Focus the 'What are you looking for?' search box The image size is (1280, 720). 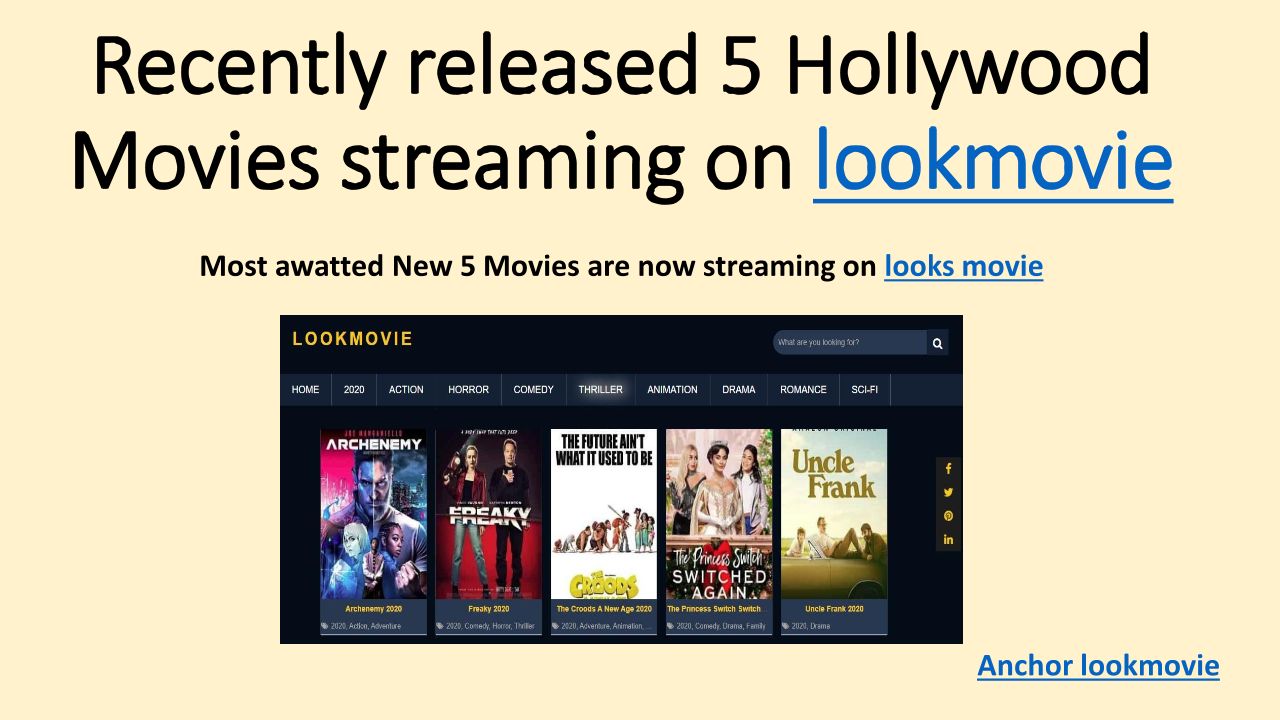click(850, 343)
